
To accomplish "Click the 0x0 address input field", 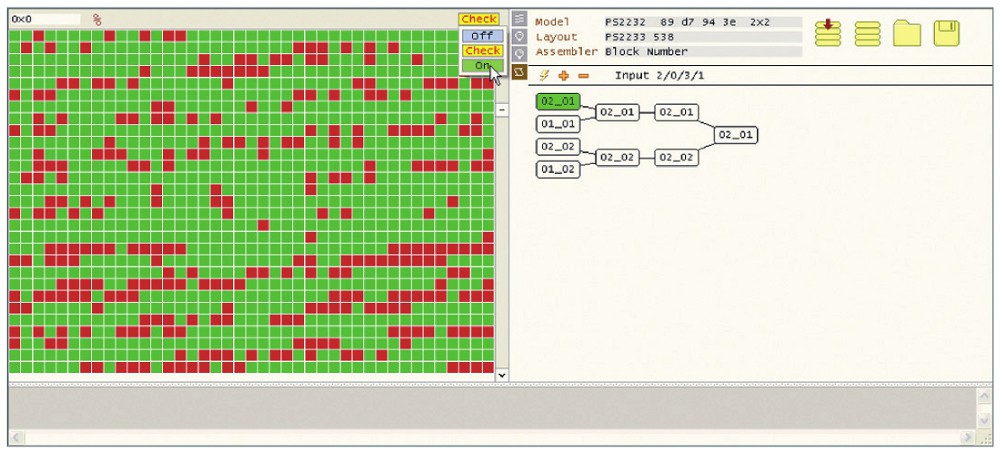I will [45, 19].
